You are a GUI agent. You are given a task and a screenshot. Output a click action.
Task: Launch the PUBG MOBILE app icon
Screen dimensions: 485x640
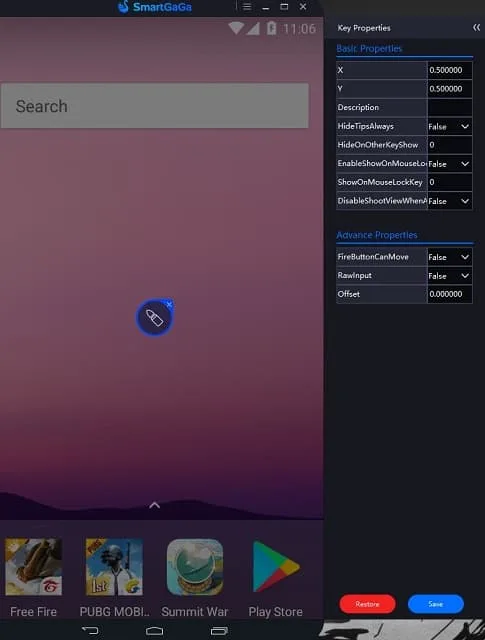coord(114,567)
